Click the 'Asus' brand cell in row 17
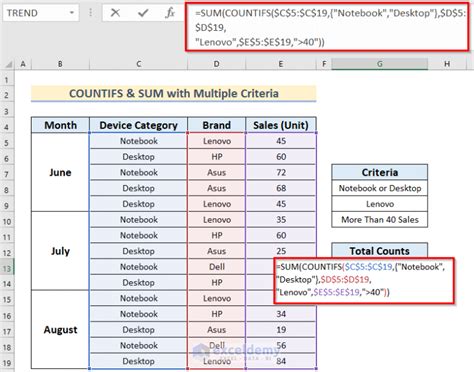Screen dimensions: 474x372 coord(217,330)
